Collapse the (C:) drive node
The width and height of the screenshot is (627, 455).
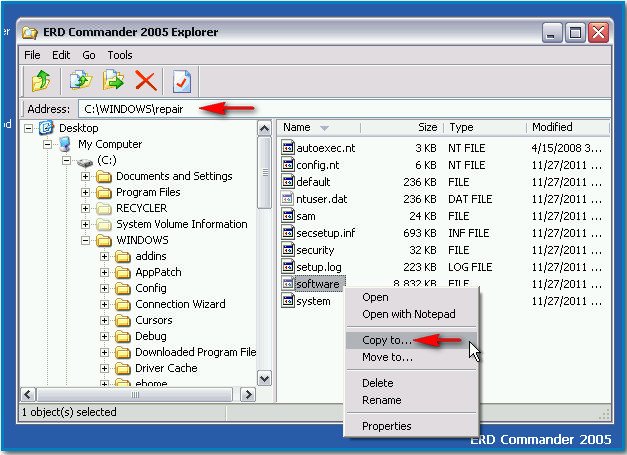pyautogui.click(x=66, y=160)
